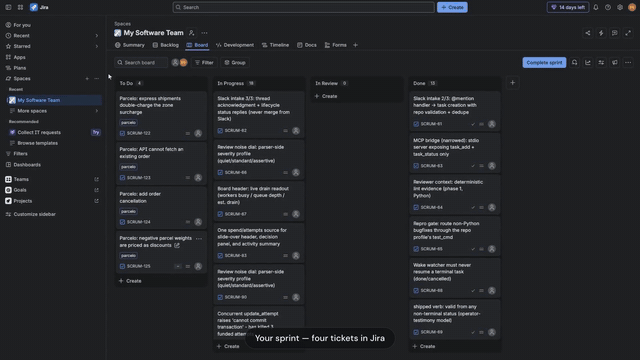Image resolution: width=640 pixels, height=360 pixels.
Task: Open Browse templates in the sidebar
Action: tap(38, 143)
